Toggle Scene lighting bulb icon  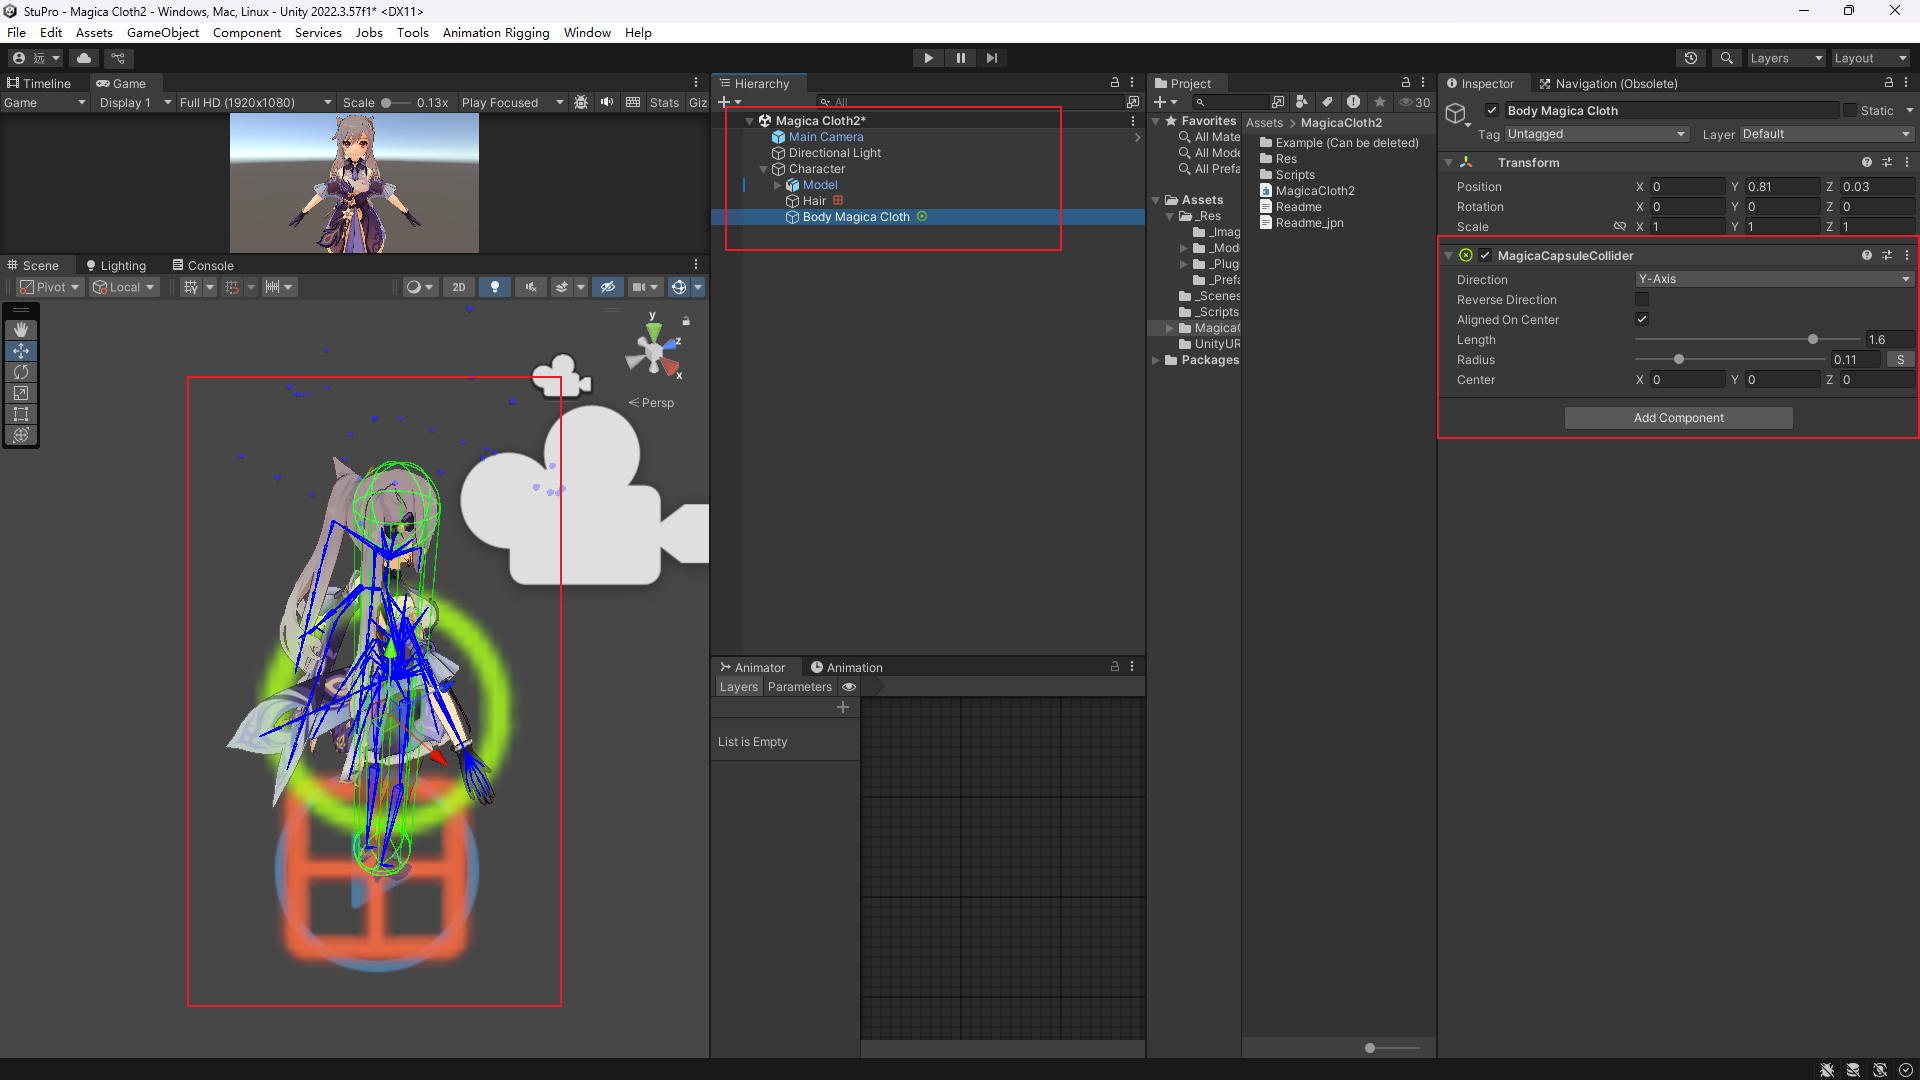coord(495,287)
